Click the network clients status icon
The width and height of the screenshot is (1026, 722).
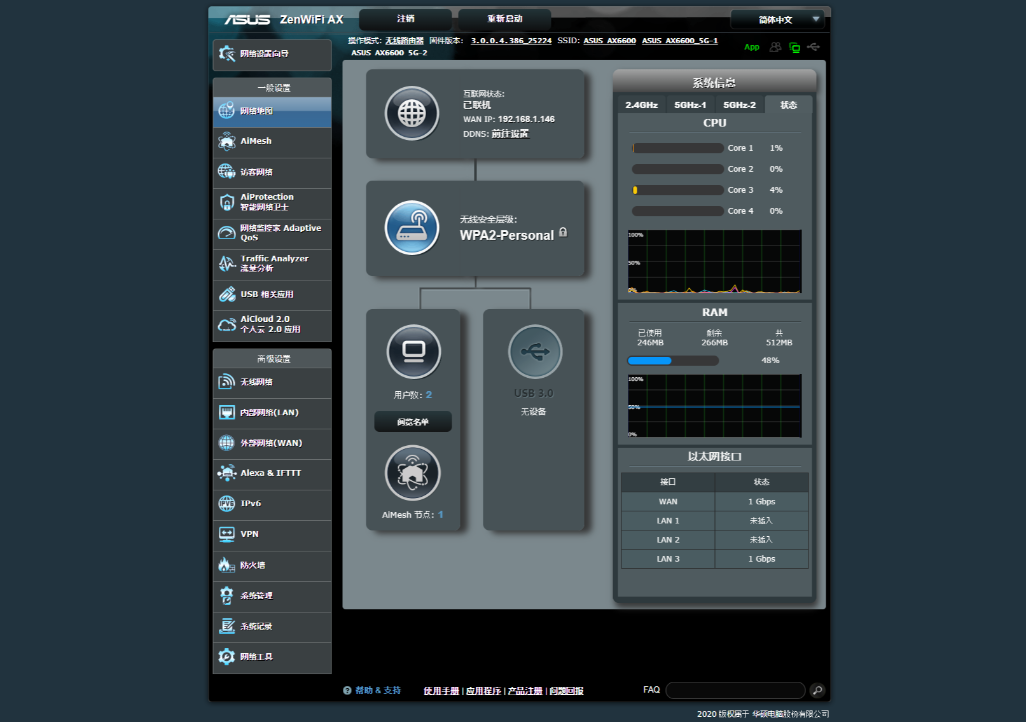(794, 47)
